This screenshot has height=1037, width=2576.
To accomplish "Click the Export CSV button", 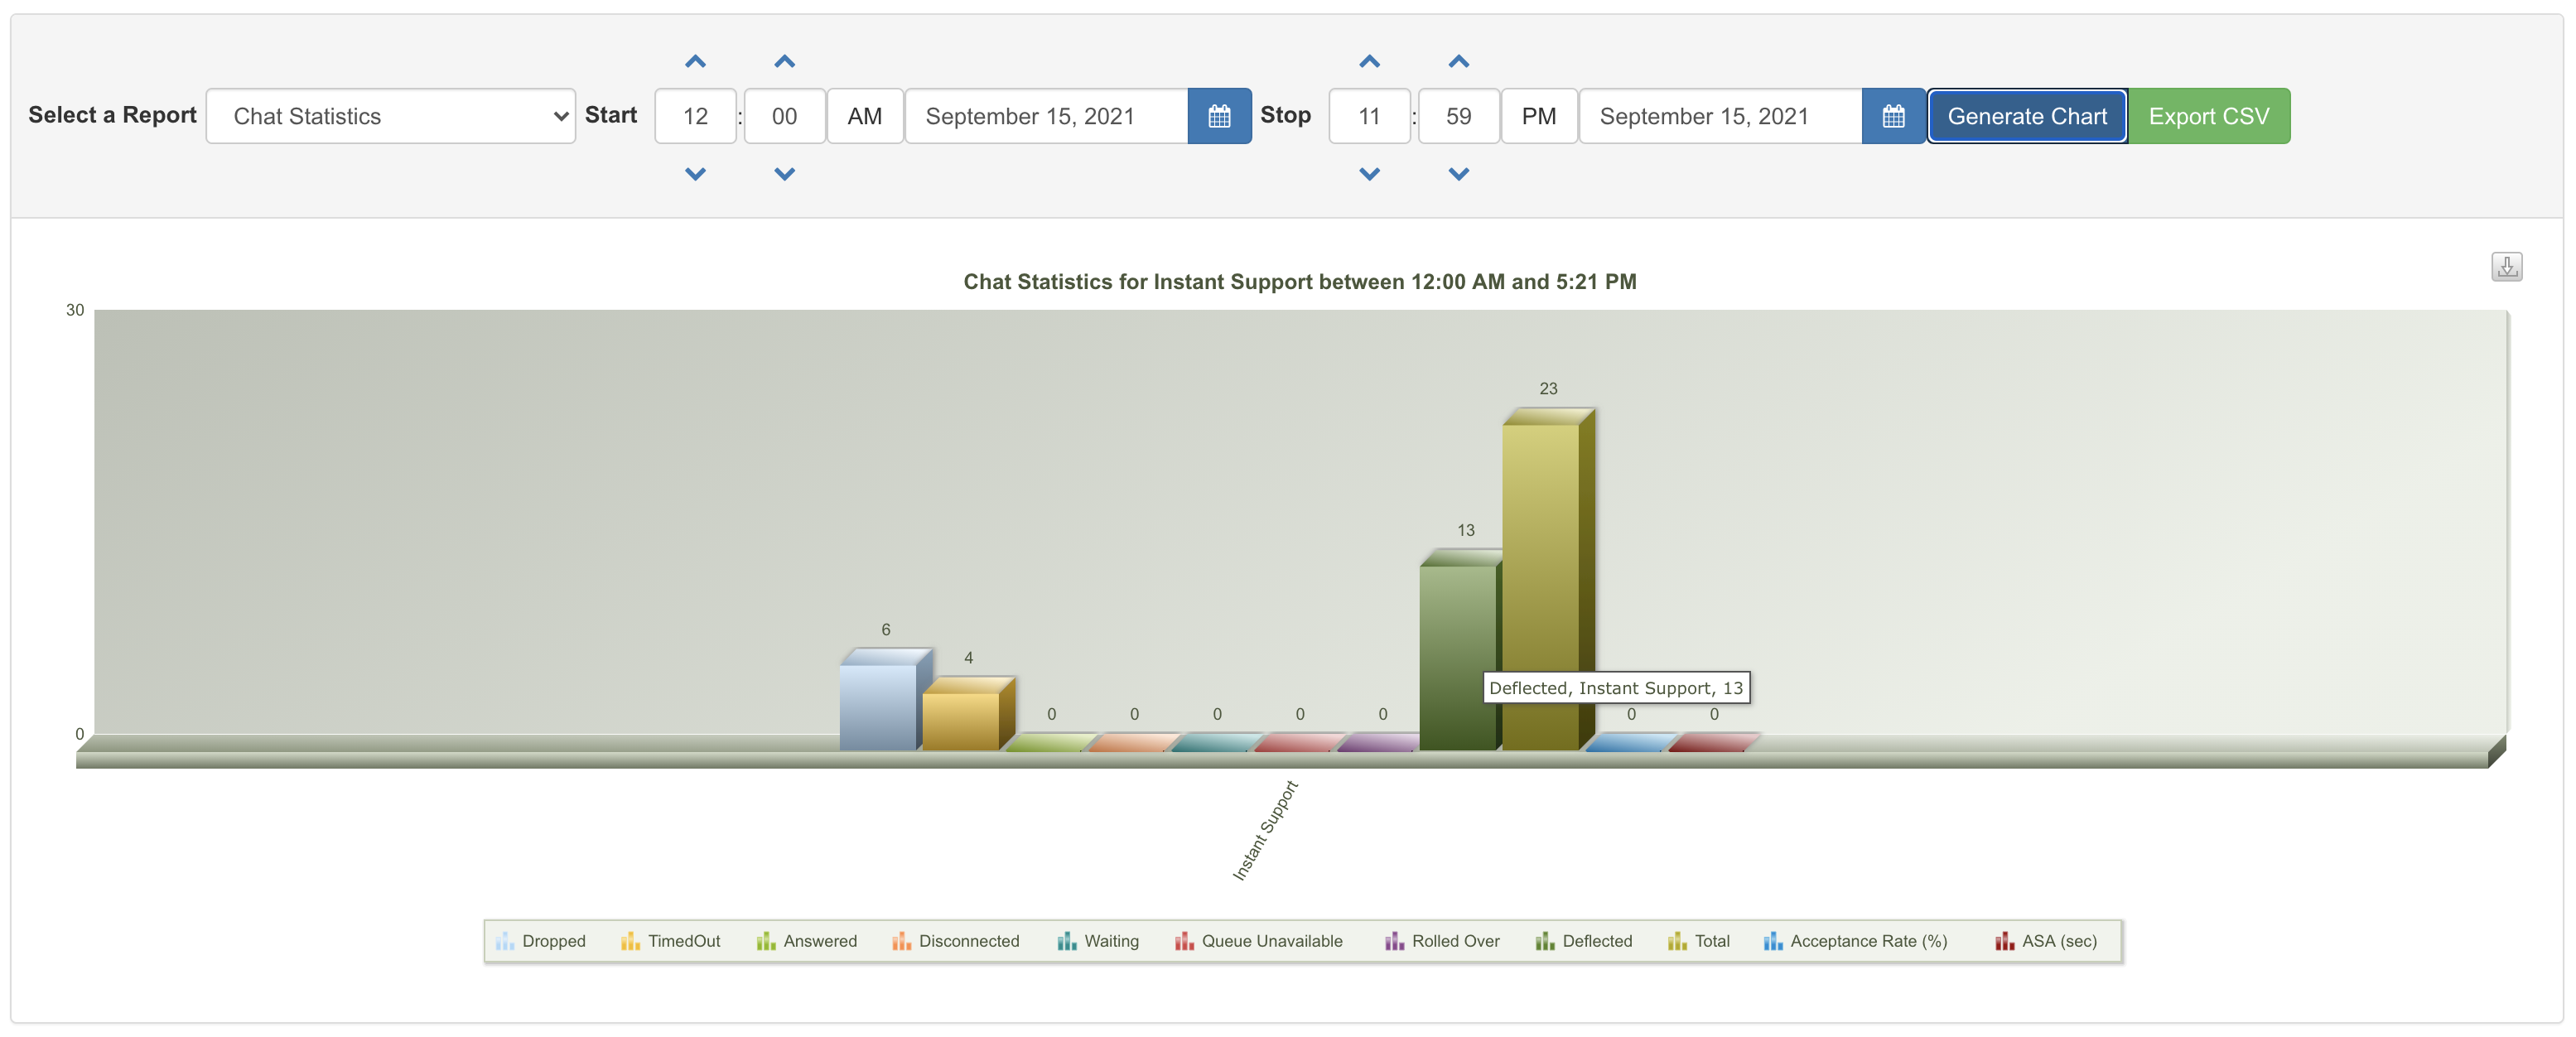I will coord(2208,116).
